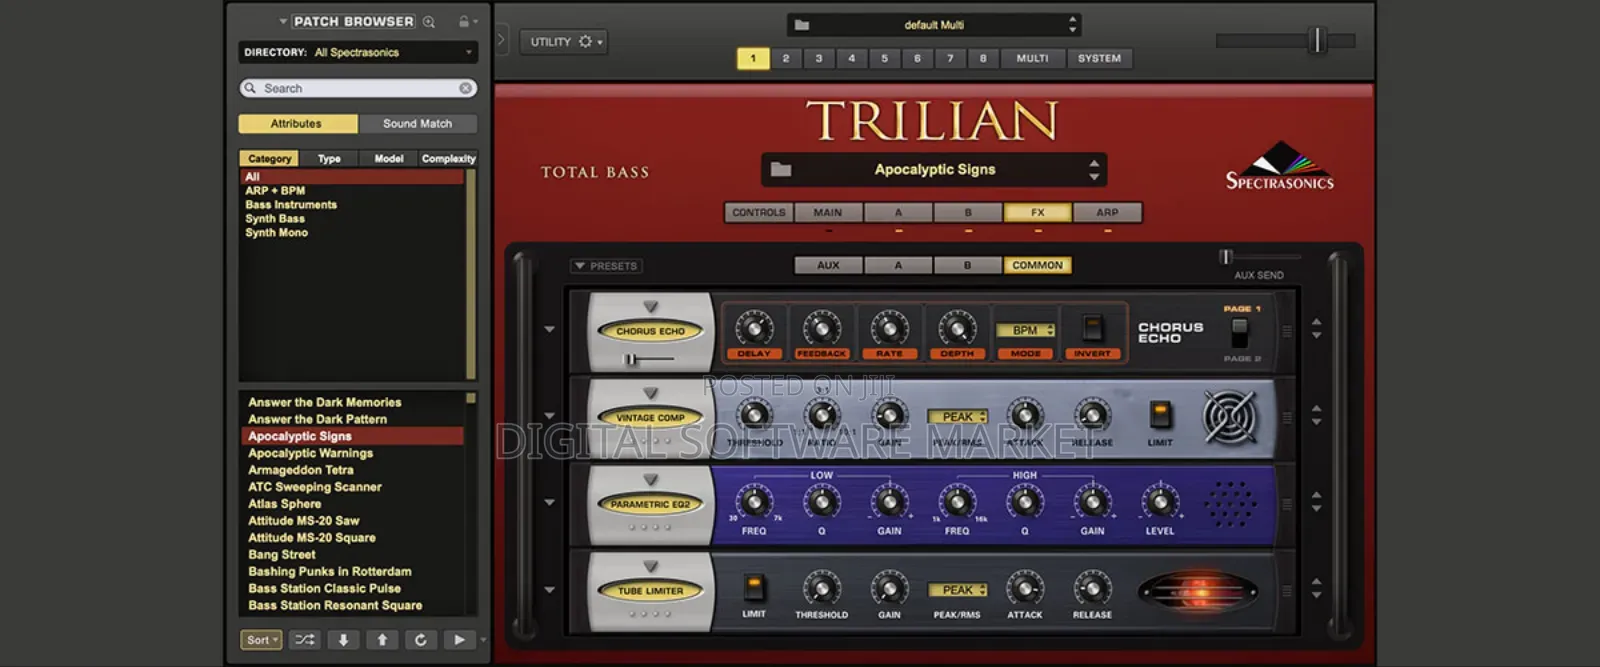The width and height of the screenshot is (1600, 667).
Task: Flip the Page 1/Page 2 switch
Action: (x=1240, y=332)
